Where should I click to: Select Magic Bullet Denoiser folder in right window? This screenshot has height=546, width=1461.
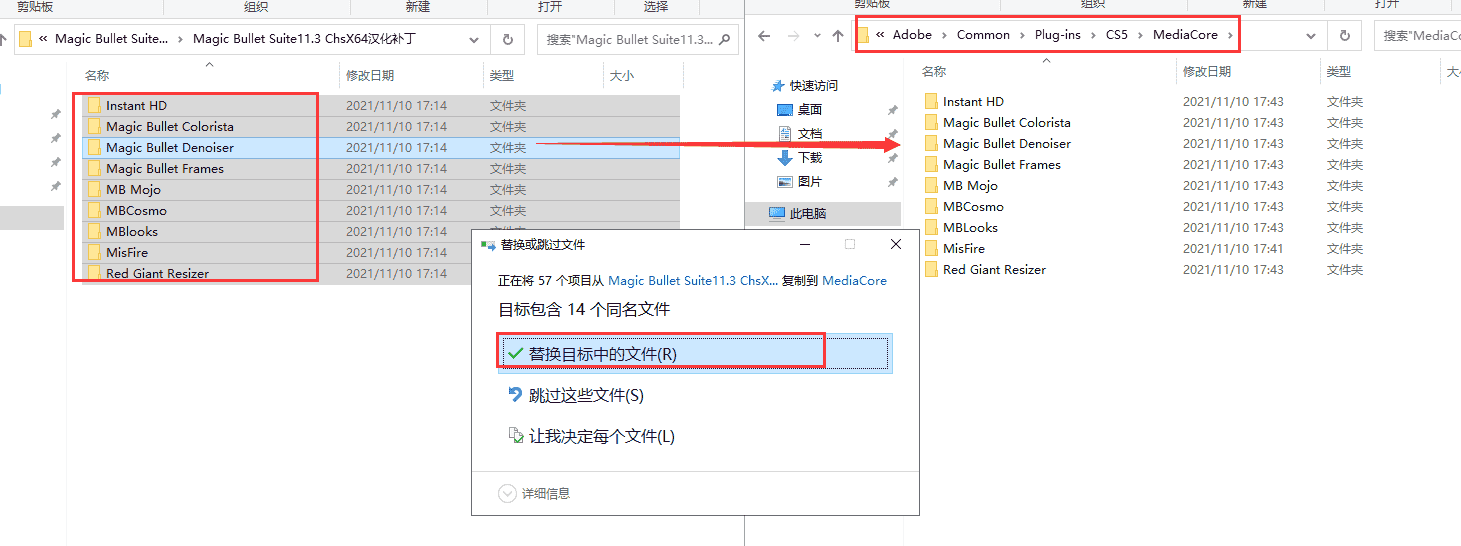tap(1007, 143)
